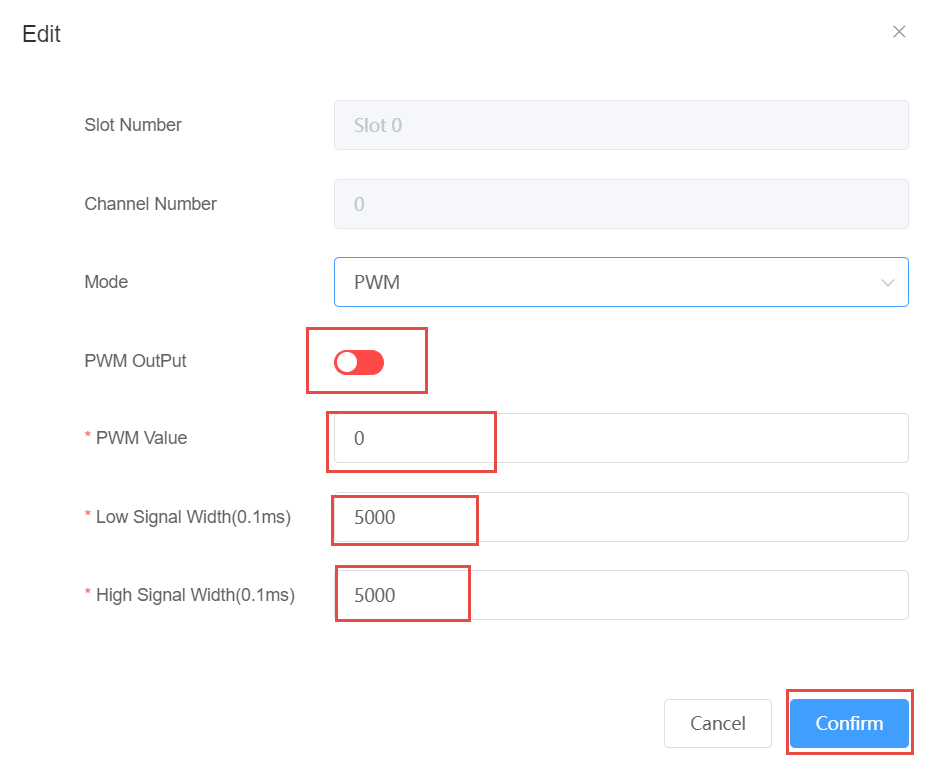Image resolution: width=930 pixels, height=770 pixels.
Task: Click the Channel Number label
Action: tap(150, 204)
